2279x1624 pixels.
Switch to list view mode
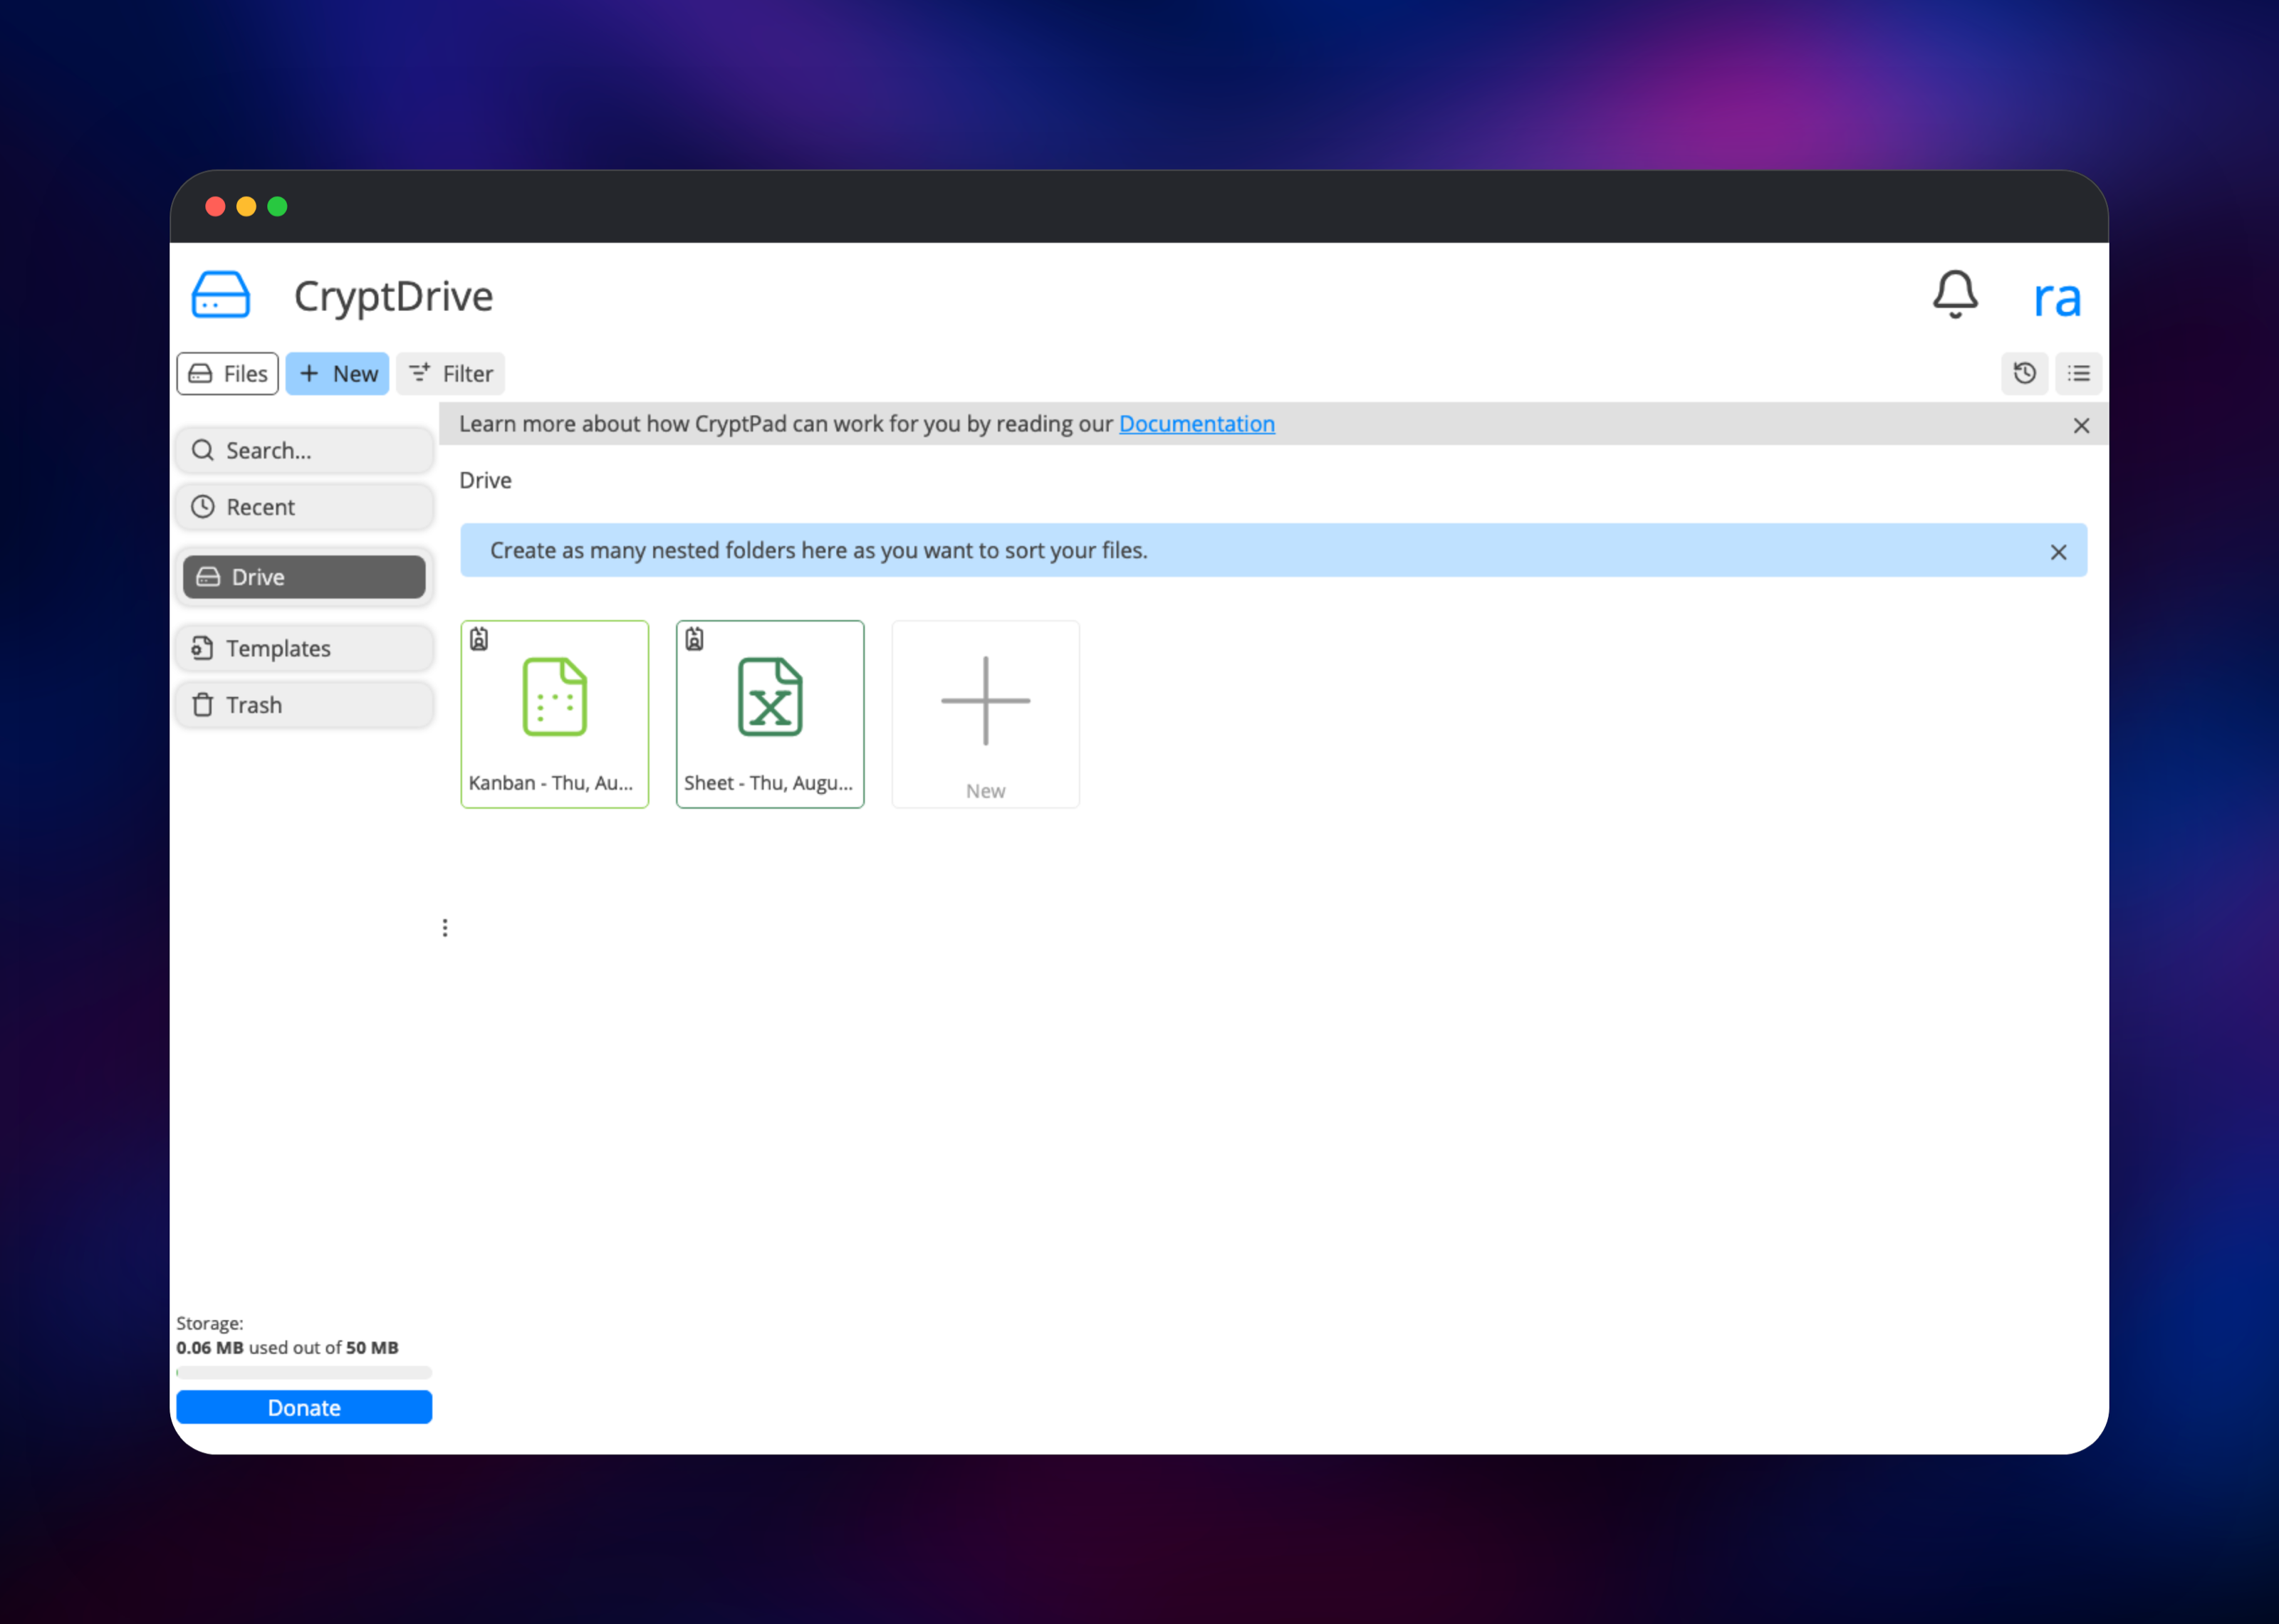pyautogui.click(x=2079, y=374)
